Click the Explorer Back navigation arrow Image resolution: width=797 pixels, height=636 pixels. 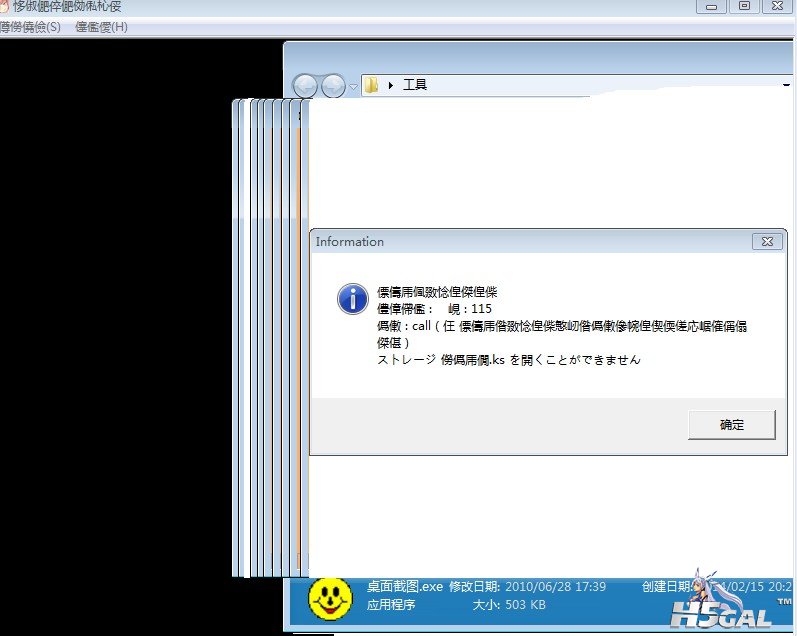click(x=305, y=86)
